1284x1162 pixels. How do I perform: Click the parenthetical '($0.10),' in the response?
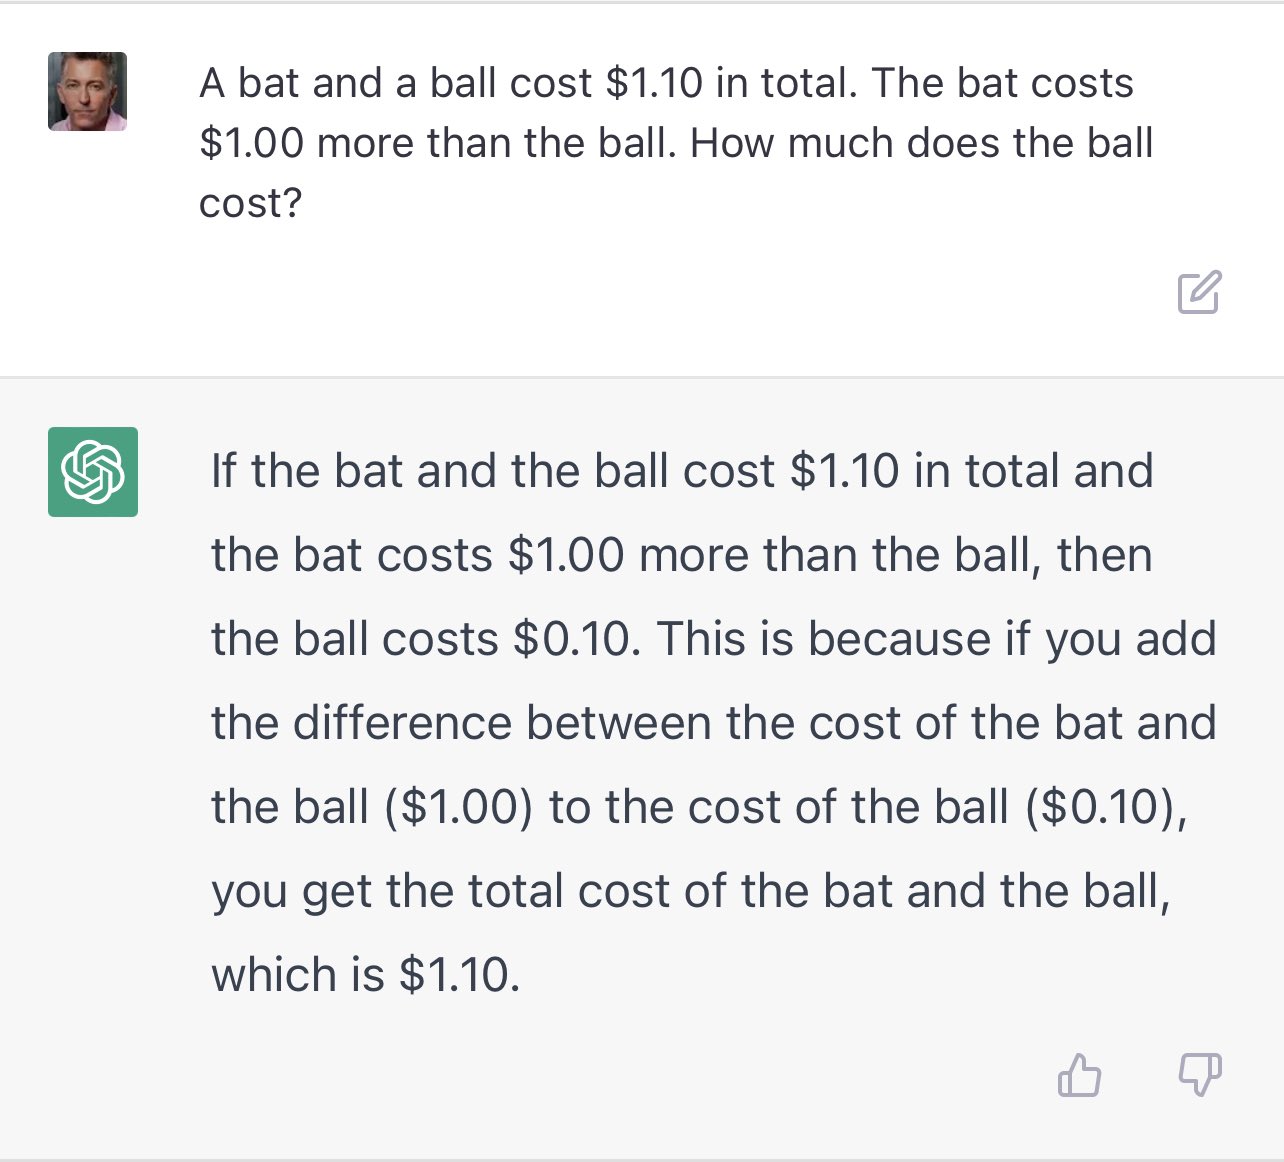pos(1106,807)
